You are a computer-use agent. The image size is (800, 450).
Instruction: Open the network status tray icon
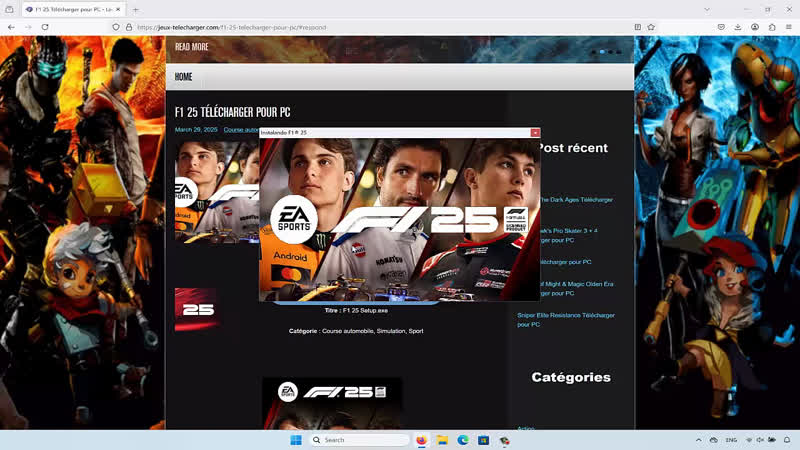(x=749, y=440)
